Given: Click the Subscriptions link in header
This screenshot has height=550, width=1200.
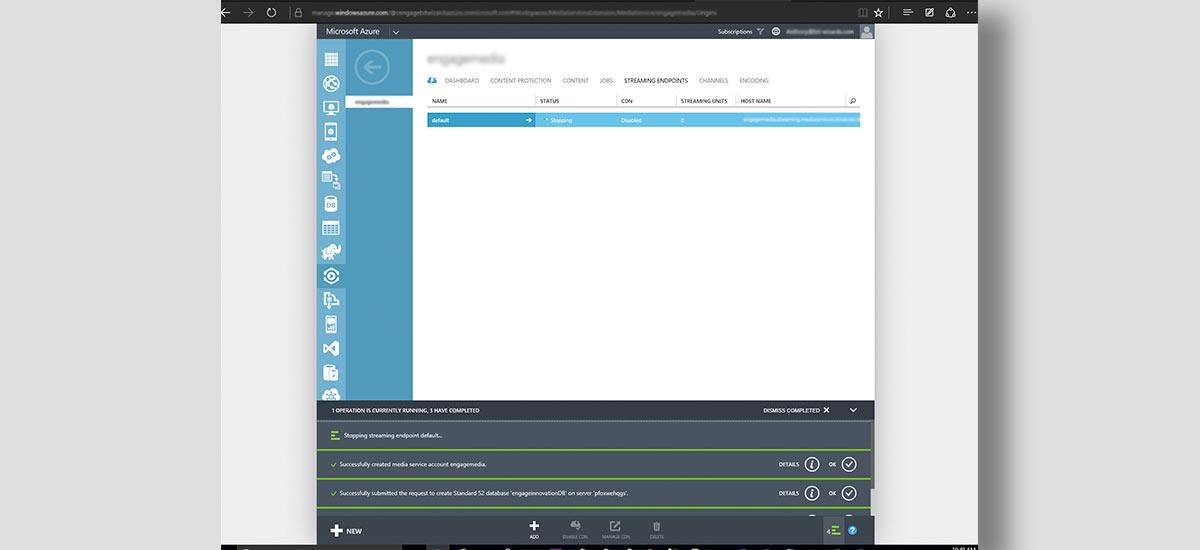Looking at the screenshot, I should pyautogui.click(x=735, y=32).
